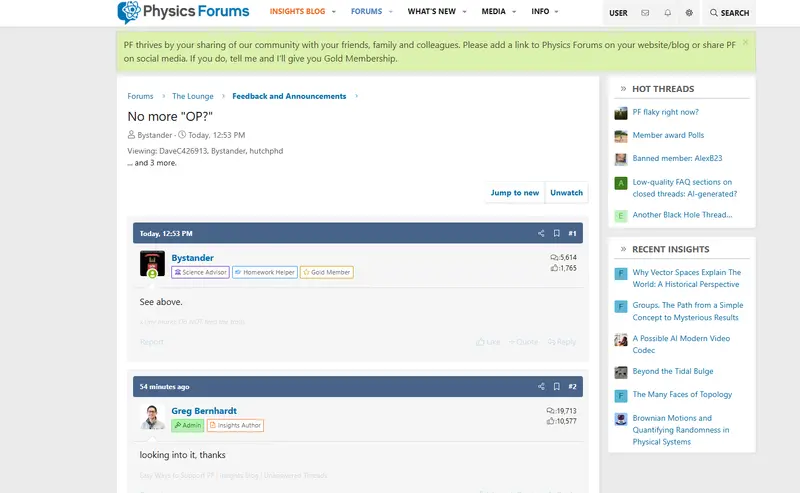The width and height of the screenshot is (800, 493).
Task: Share post #1 via share icon
Action: [541, 233]
